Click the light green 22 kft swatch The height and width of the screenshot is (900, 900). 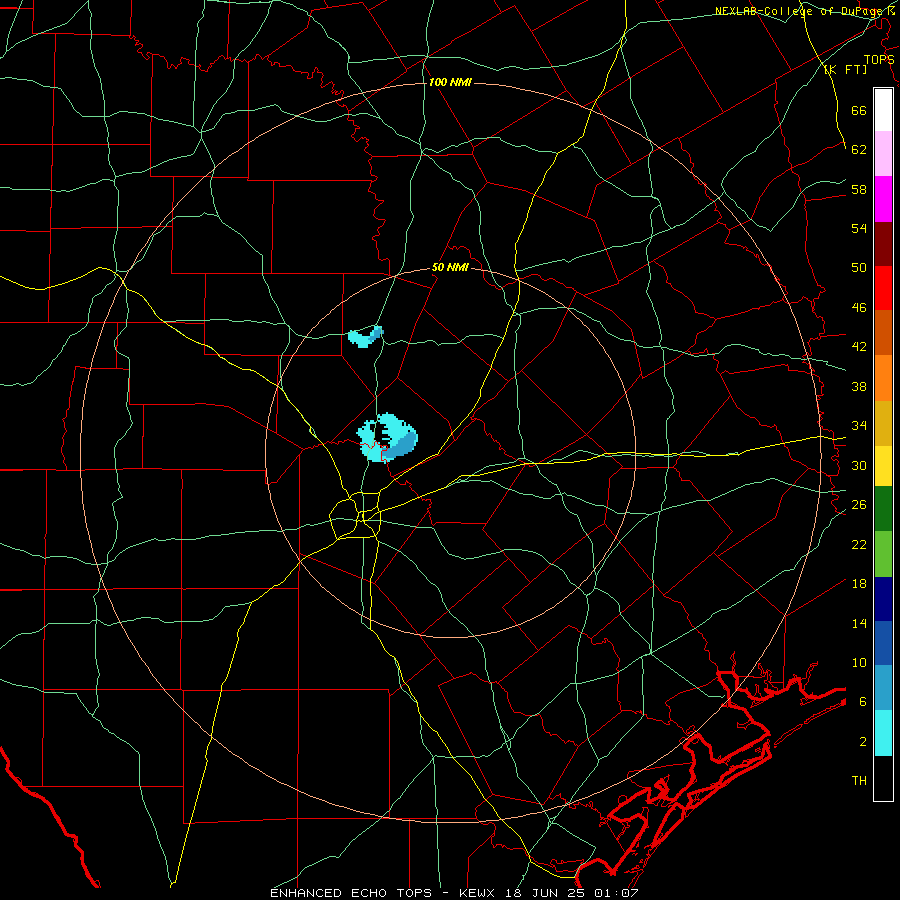[x=883, y=554]
